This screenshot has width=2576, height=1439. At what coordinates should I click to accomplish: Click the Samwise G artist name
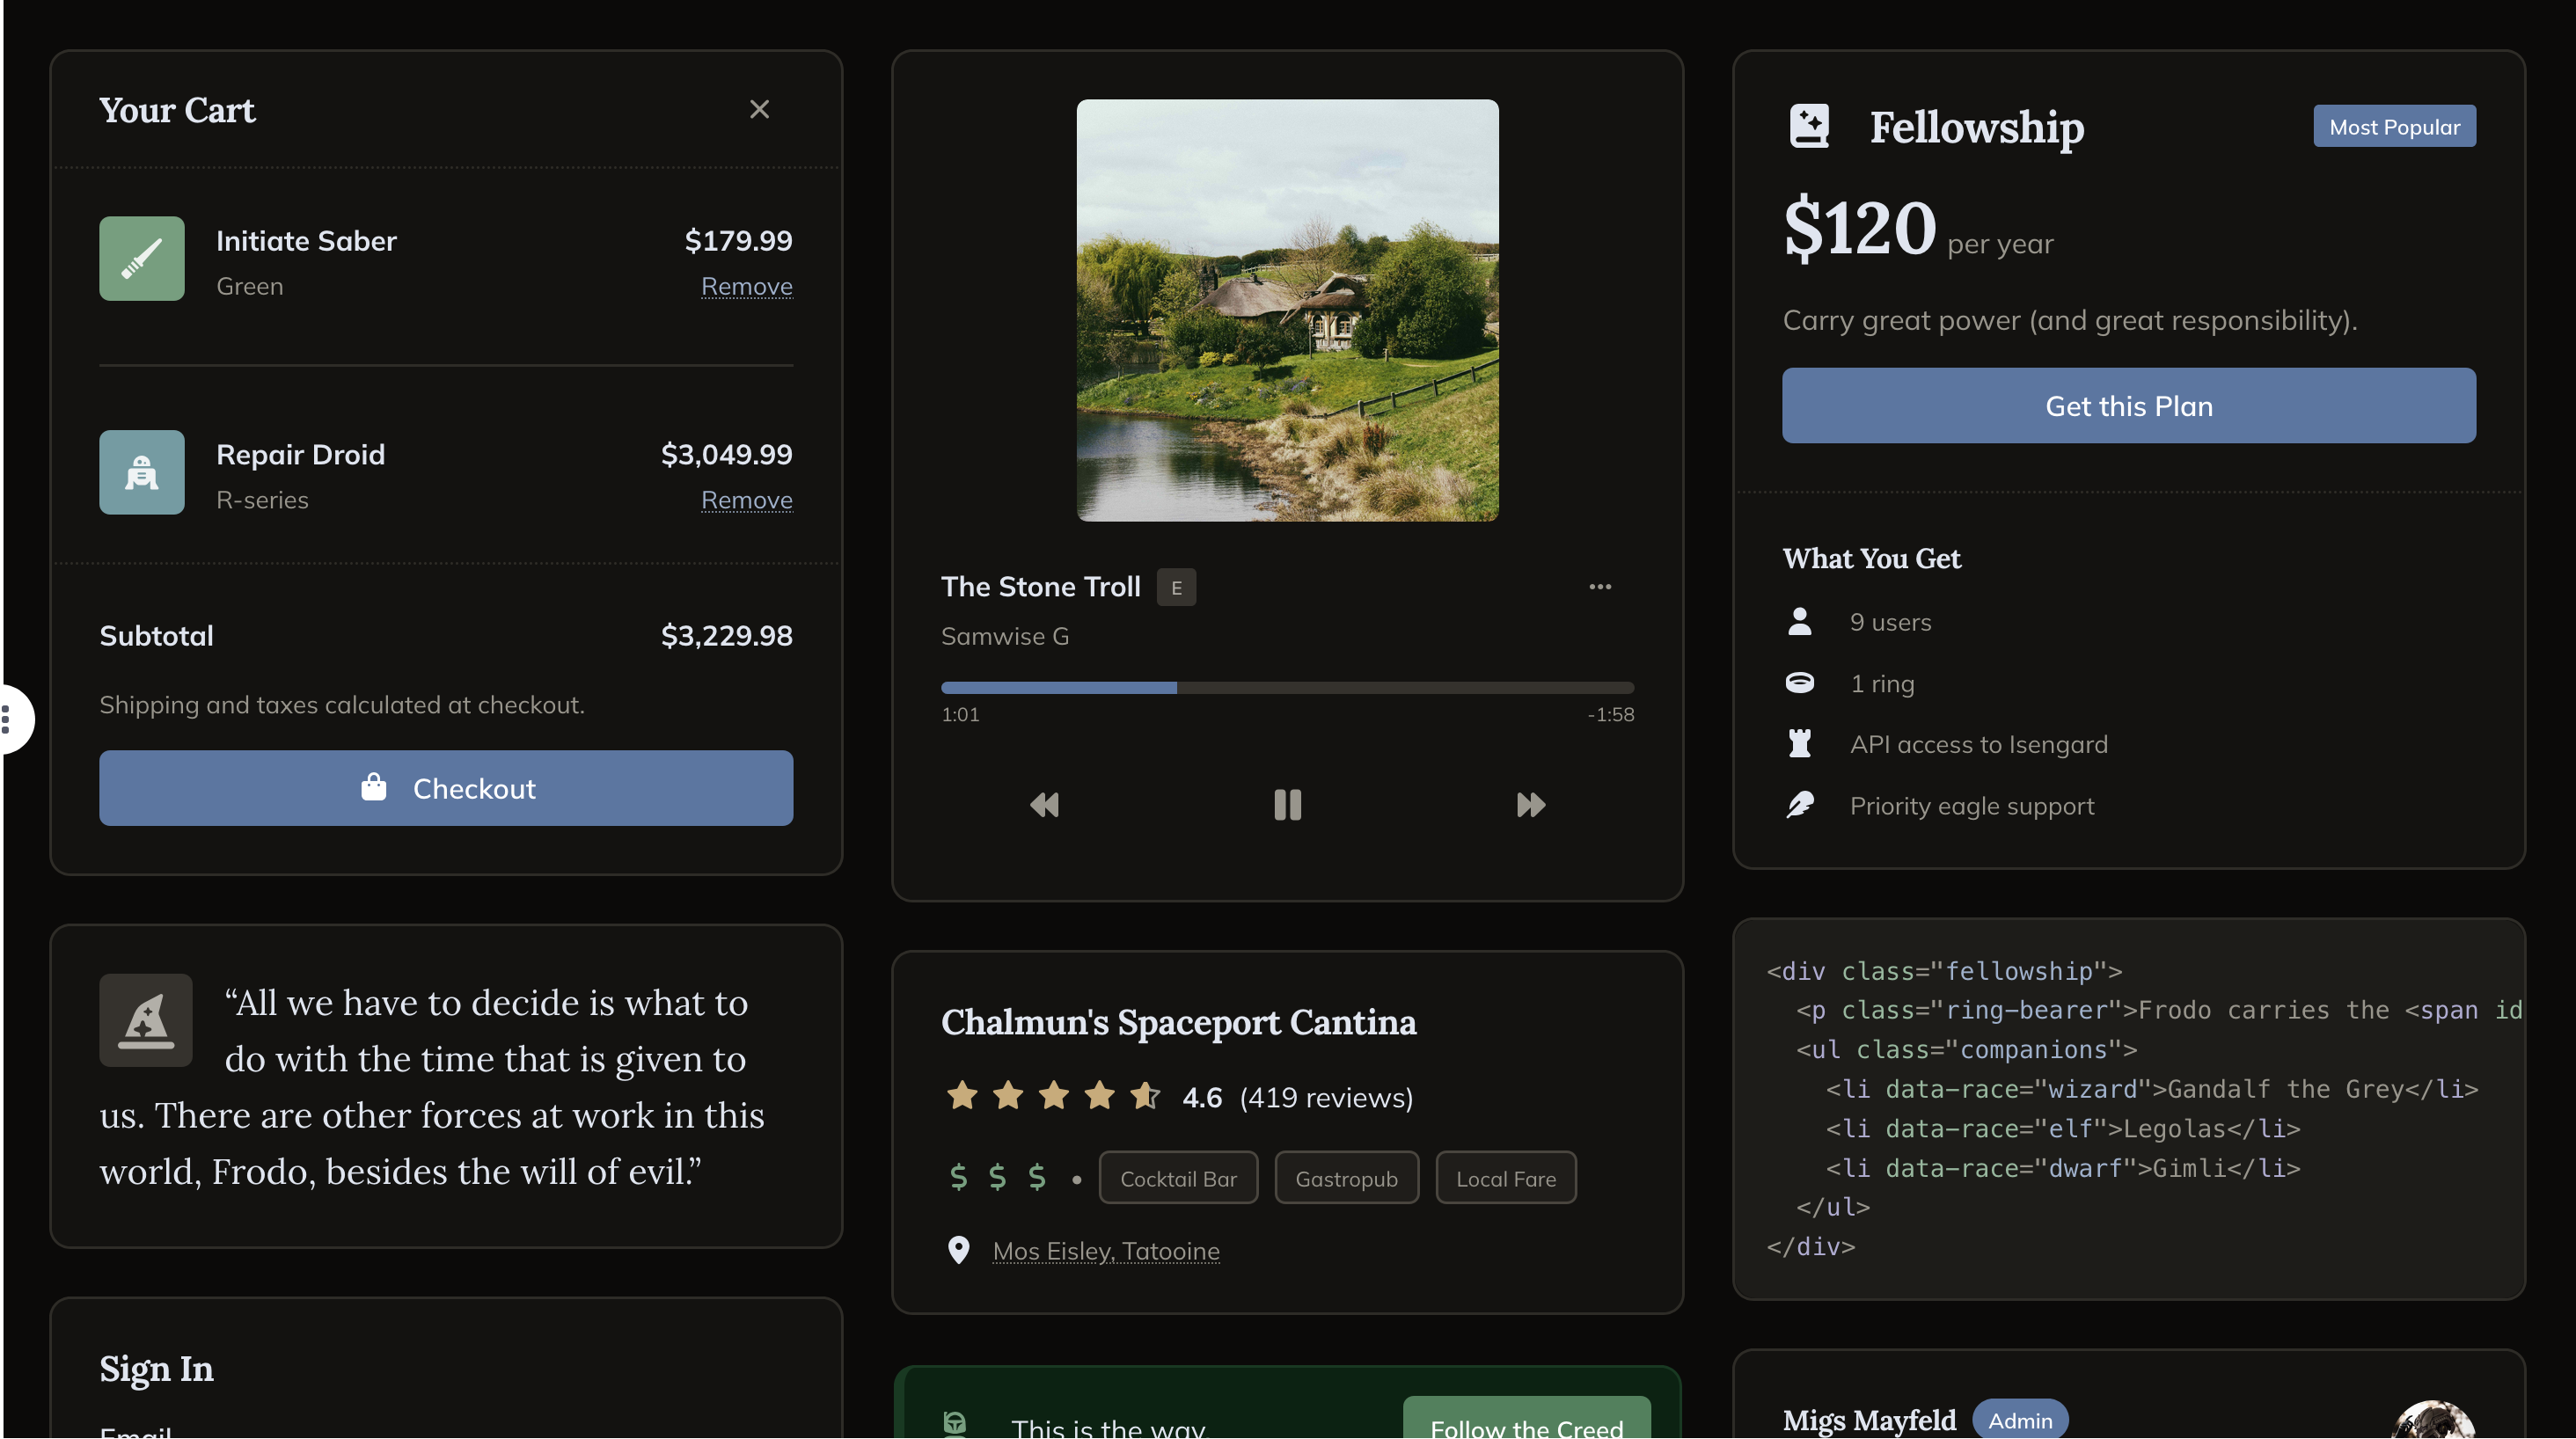click(x=1004, y=636)
